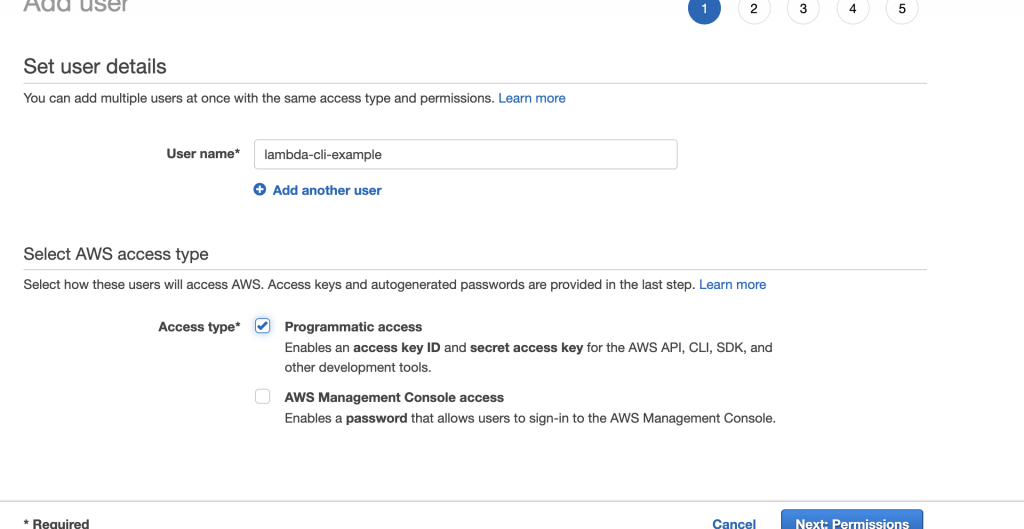
Task: Check AWS Management Console access option
Action: pyautogui.click(x=263, y=396)
